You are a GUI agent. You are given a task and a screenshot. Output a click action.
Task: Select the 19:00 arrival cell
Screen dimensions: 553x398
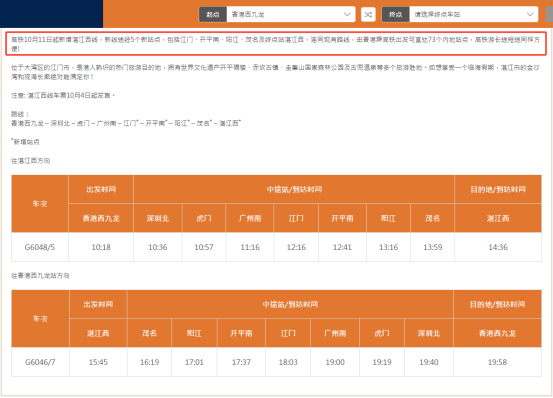click(335, 362)
